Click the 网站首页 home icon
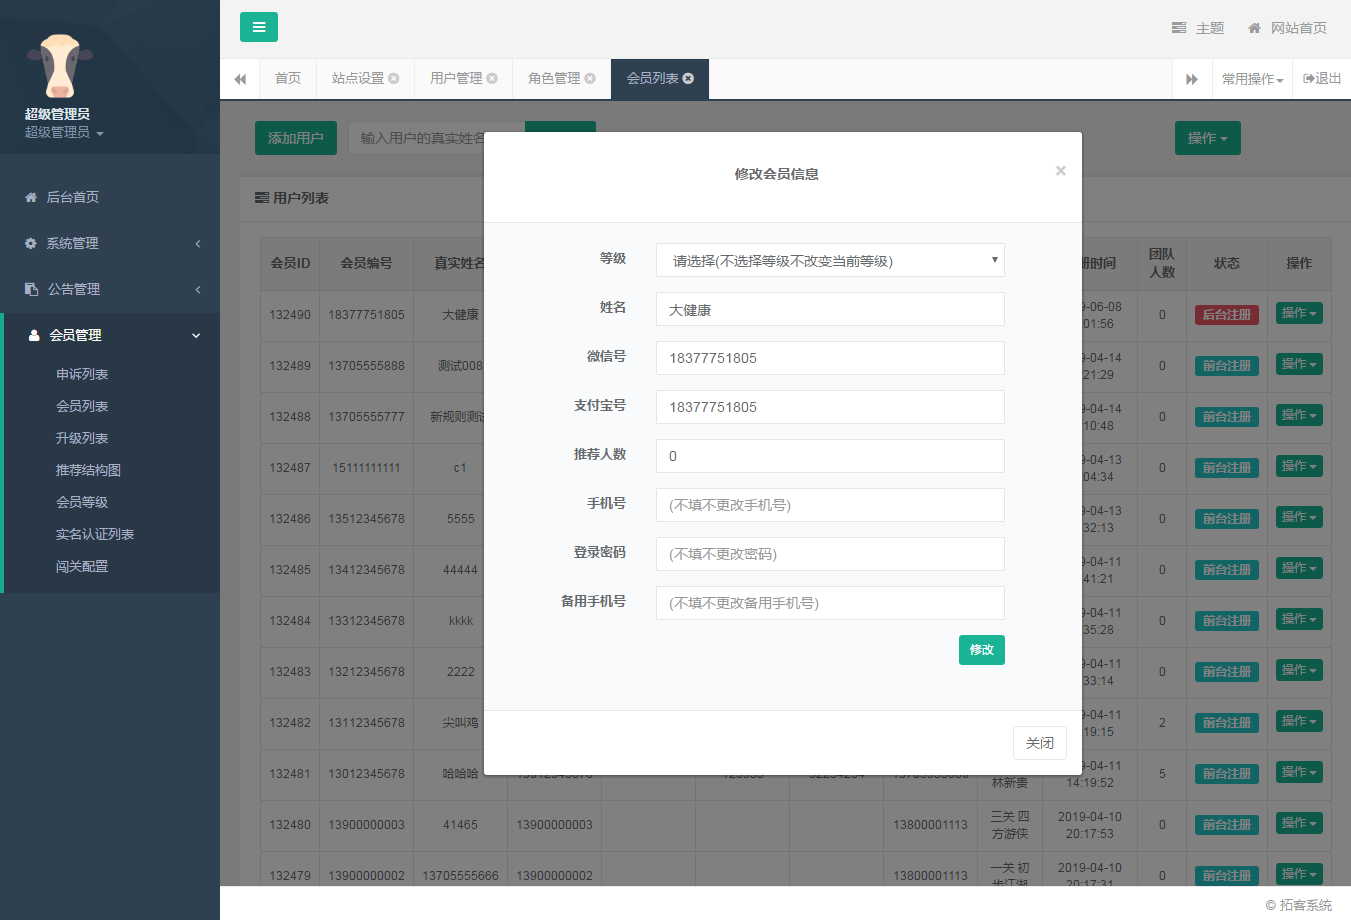The height and width of the screenshot is (920, 1351). coord(1255,28)
